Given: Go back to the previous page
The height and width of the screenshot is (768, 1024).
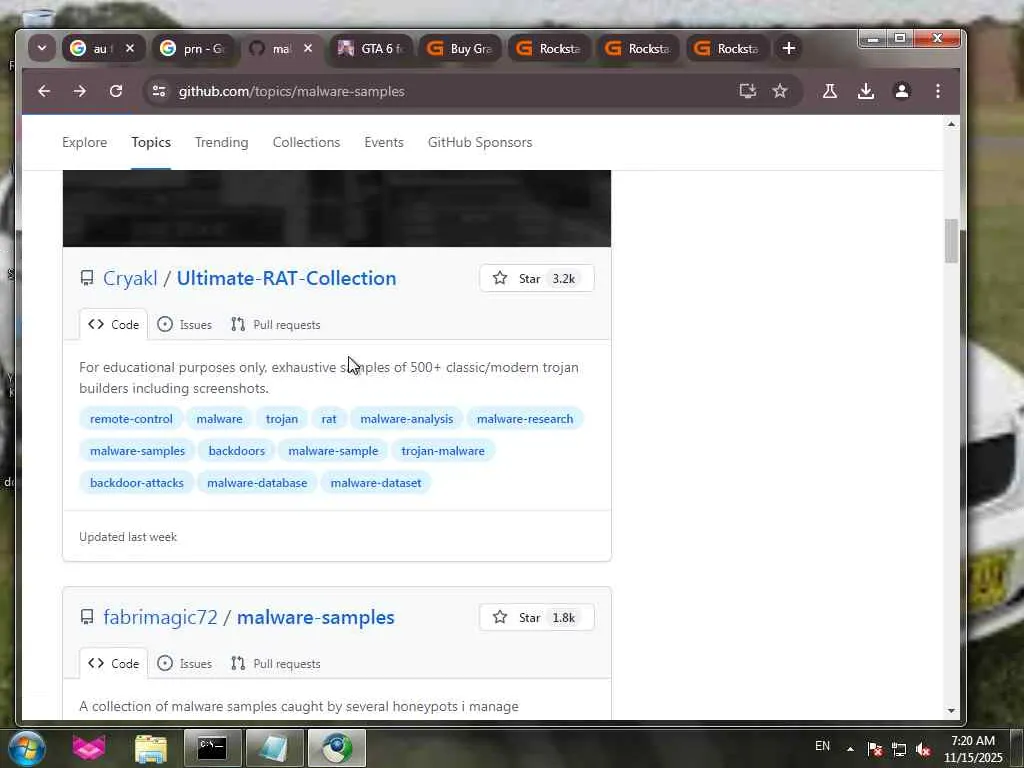Looking at the screenshot, I should (x=44, y=91).
